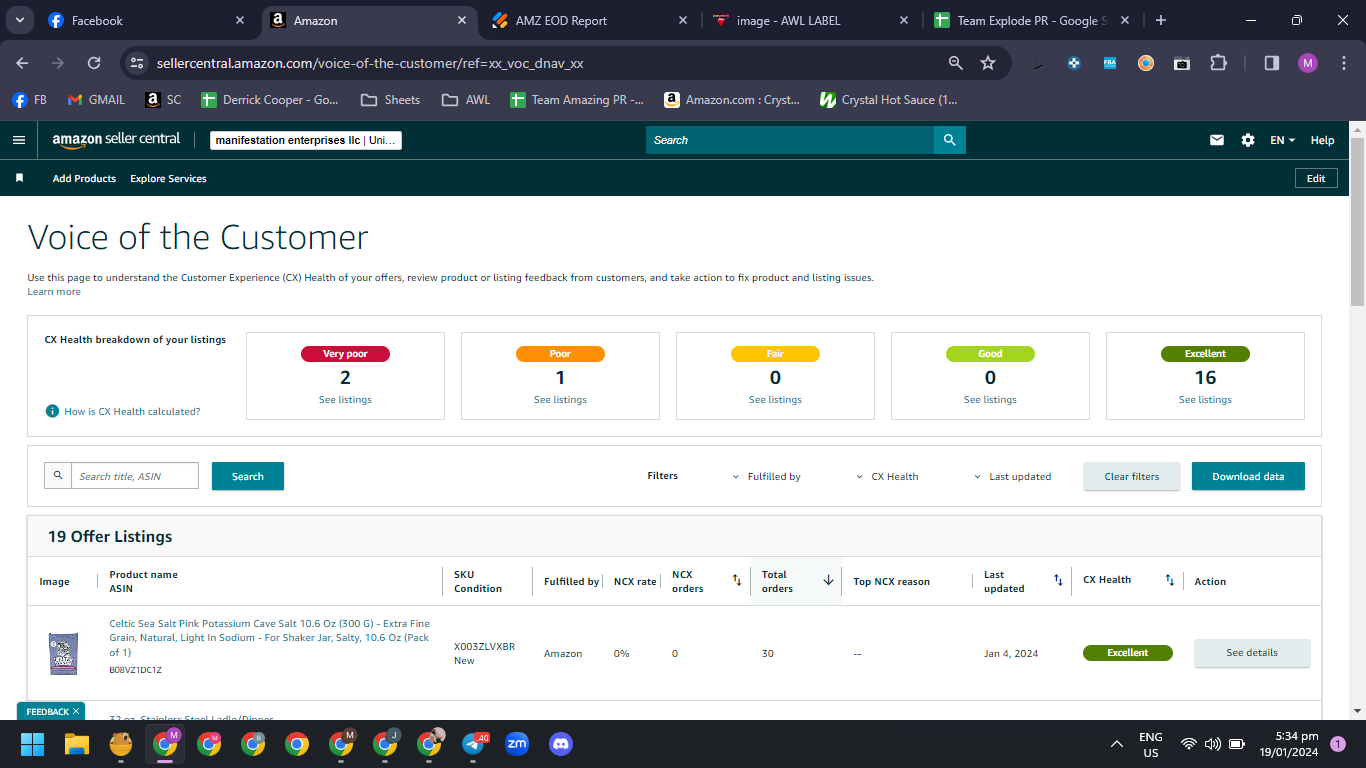Image resolution: width=1366 pixels, height=768 pixels.
Task: Open Help in Seller Central header
Action: (x=1322, y=140)
